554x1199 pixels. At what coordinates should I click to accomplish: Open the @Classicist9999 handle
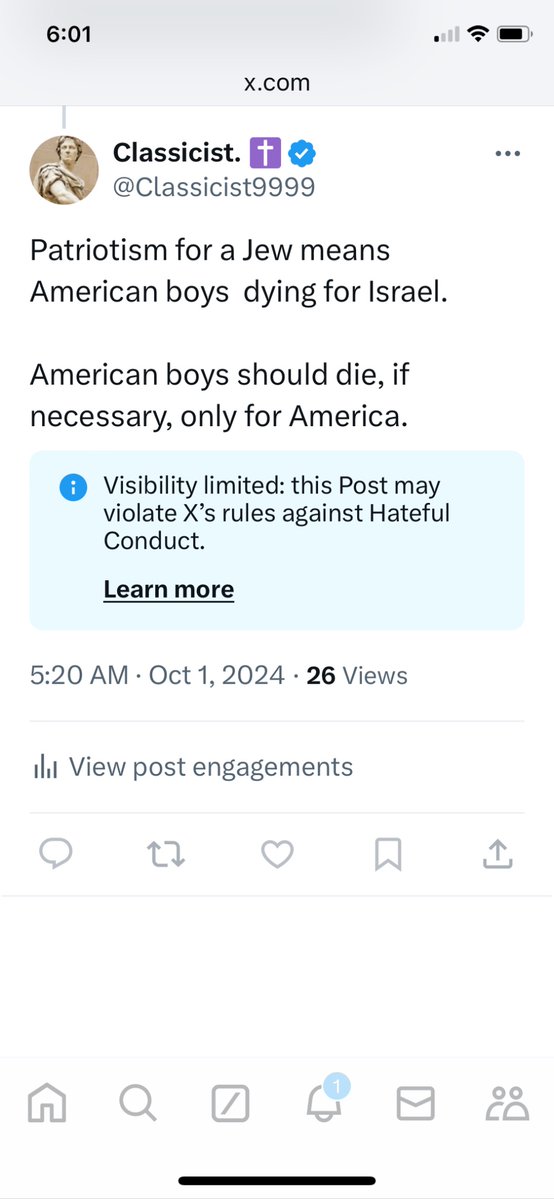click(x=213, y=187)
